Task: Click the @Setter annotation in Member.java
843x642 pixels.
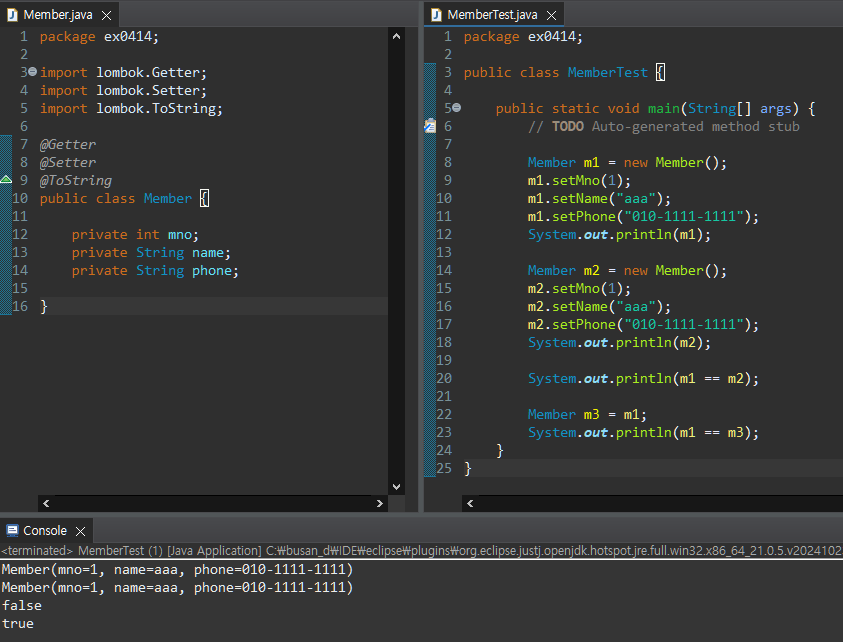Action: (68, 162)
